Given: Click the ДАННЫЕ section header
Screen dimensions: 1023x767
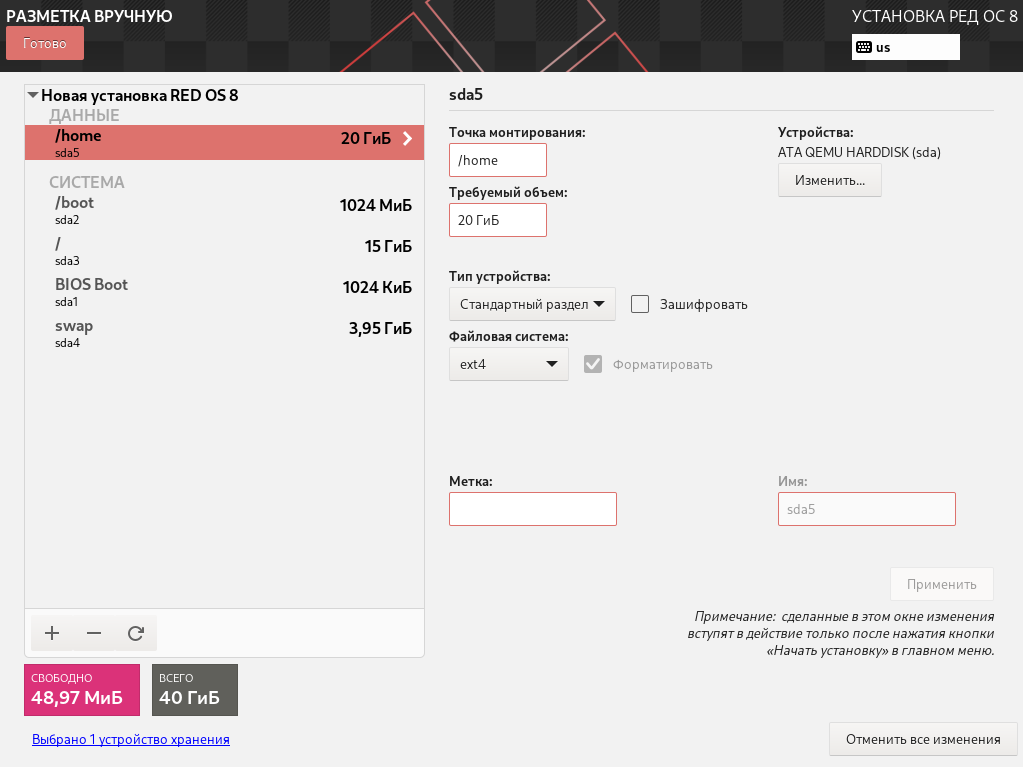Looking at the screenshot, I should tap(84, 115).
